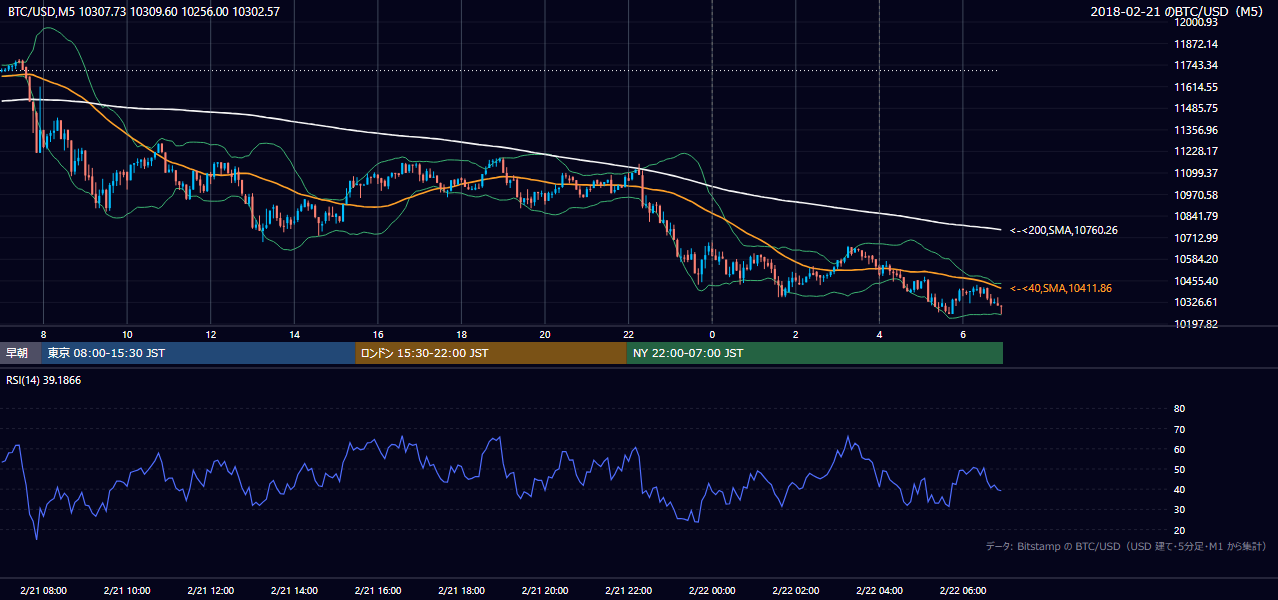Click price axis value 10970.58

click(1197, 195)
